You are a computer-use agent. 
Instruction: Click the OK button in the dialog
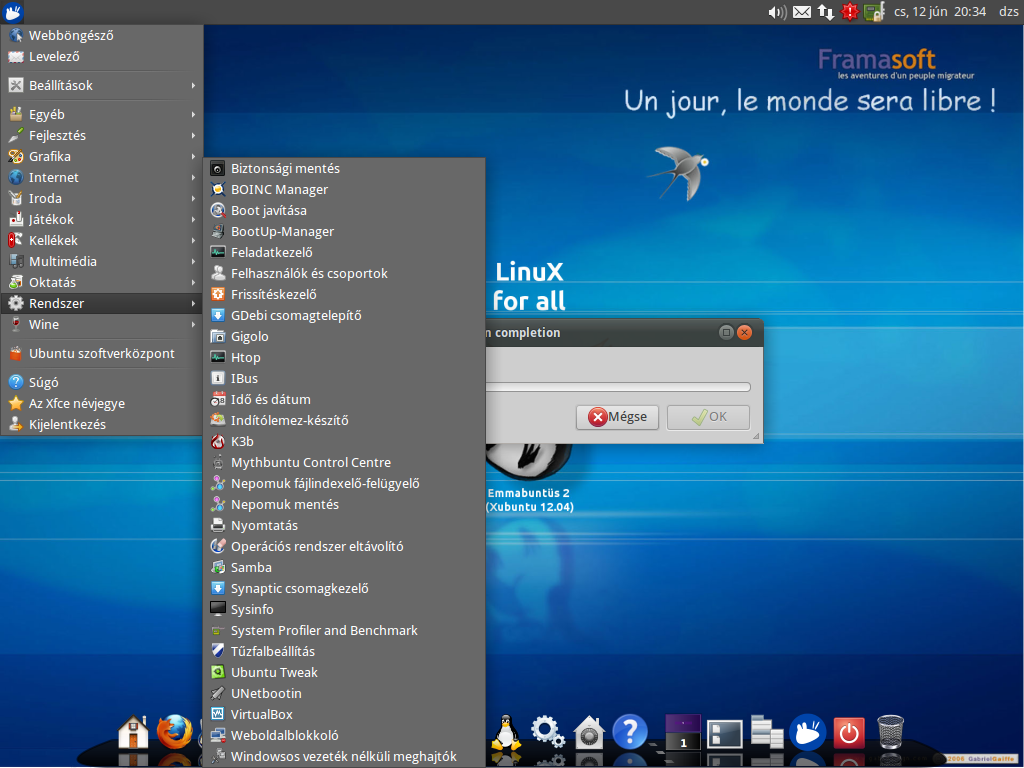tap(708, 417)
